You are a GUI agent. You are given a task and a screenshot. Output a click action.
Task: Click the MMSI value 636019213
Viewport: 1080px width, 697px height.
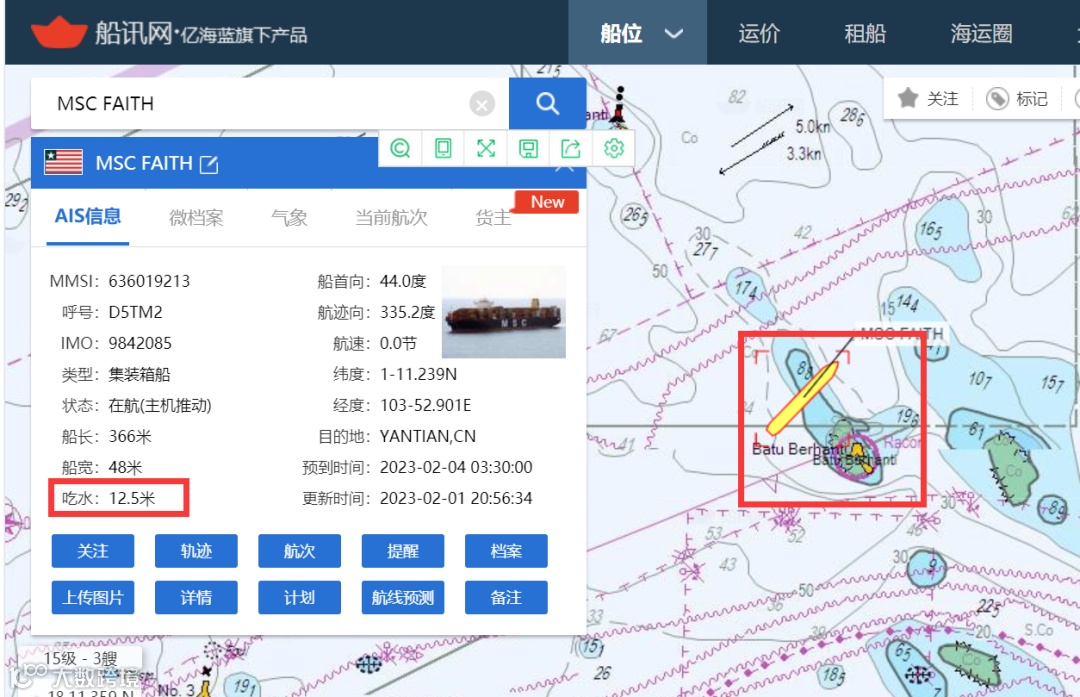click(149, 281)
